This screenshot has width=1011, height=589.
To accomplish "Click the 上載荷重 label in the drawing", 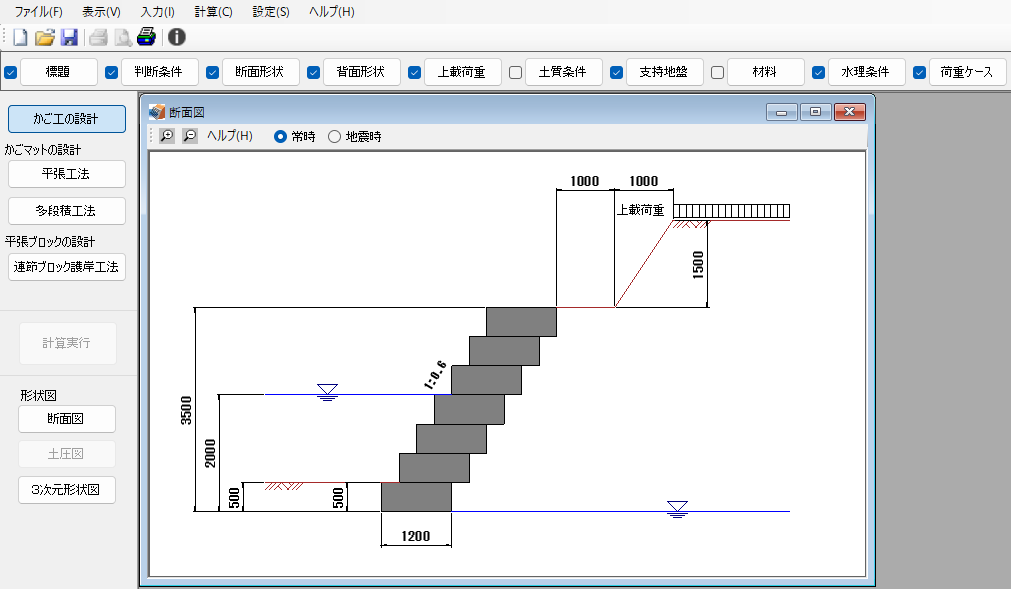I will 640,210.
